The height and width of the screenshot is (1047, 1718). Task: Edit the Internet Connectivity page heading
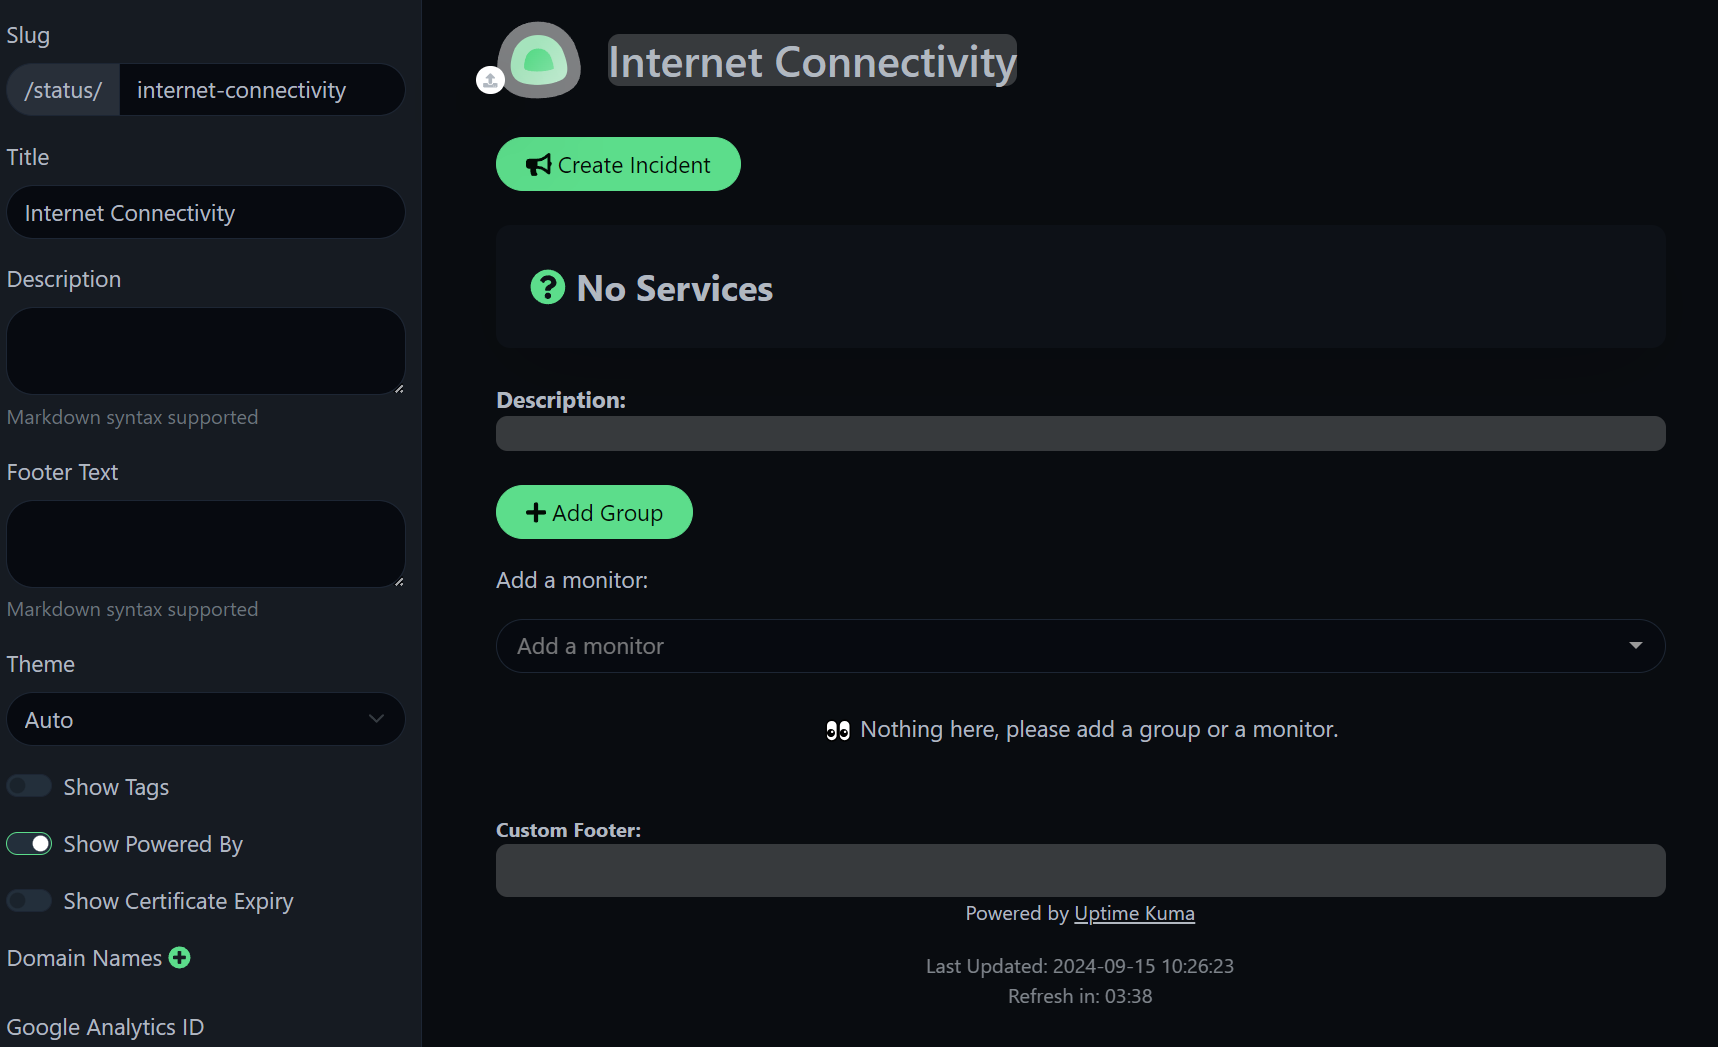click(x=812, y=61)
